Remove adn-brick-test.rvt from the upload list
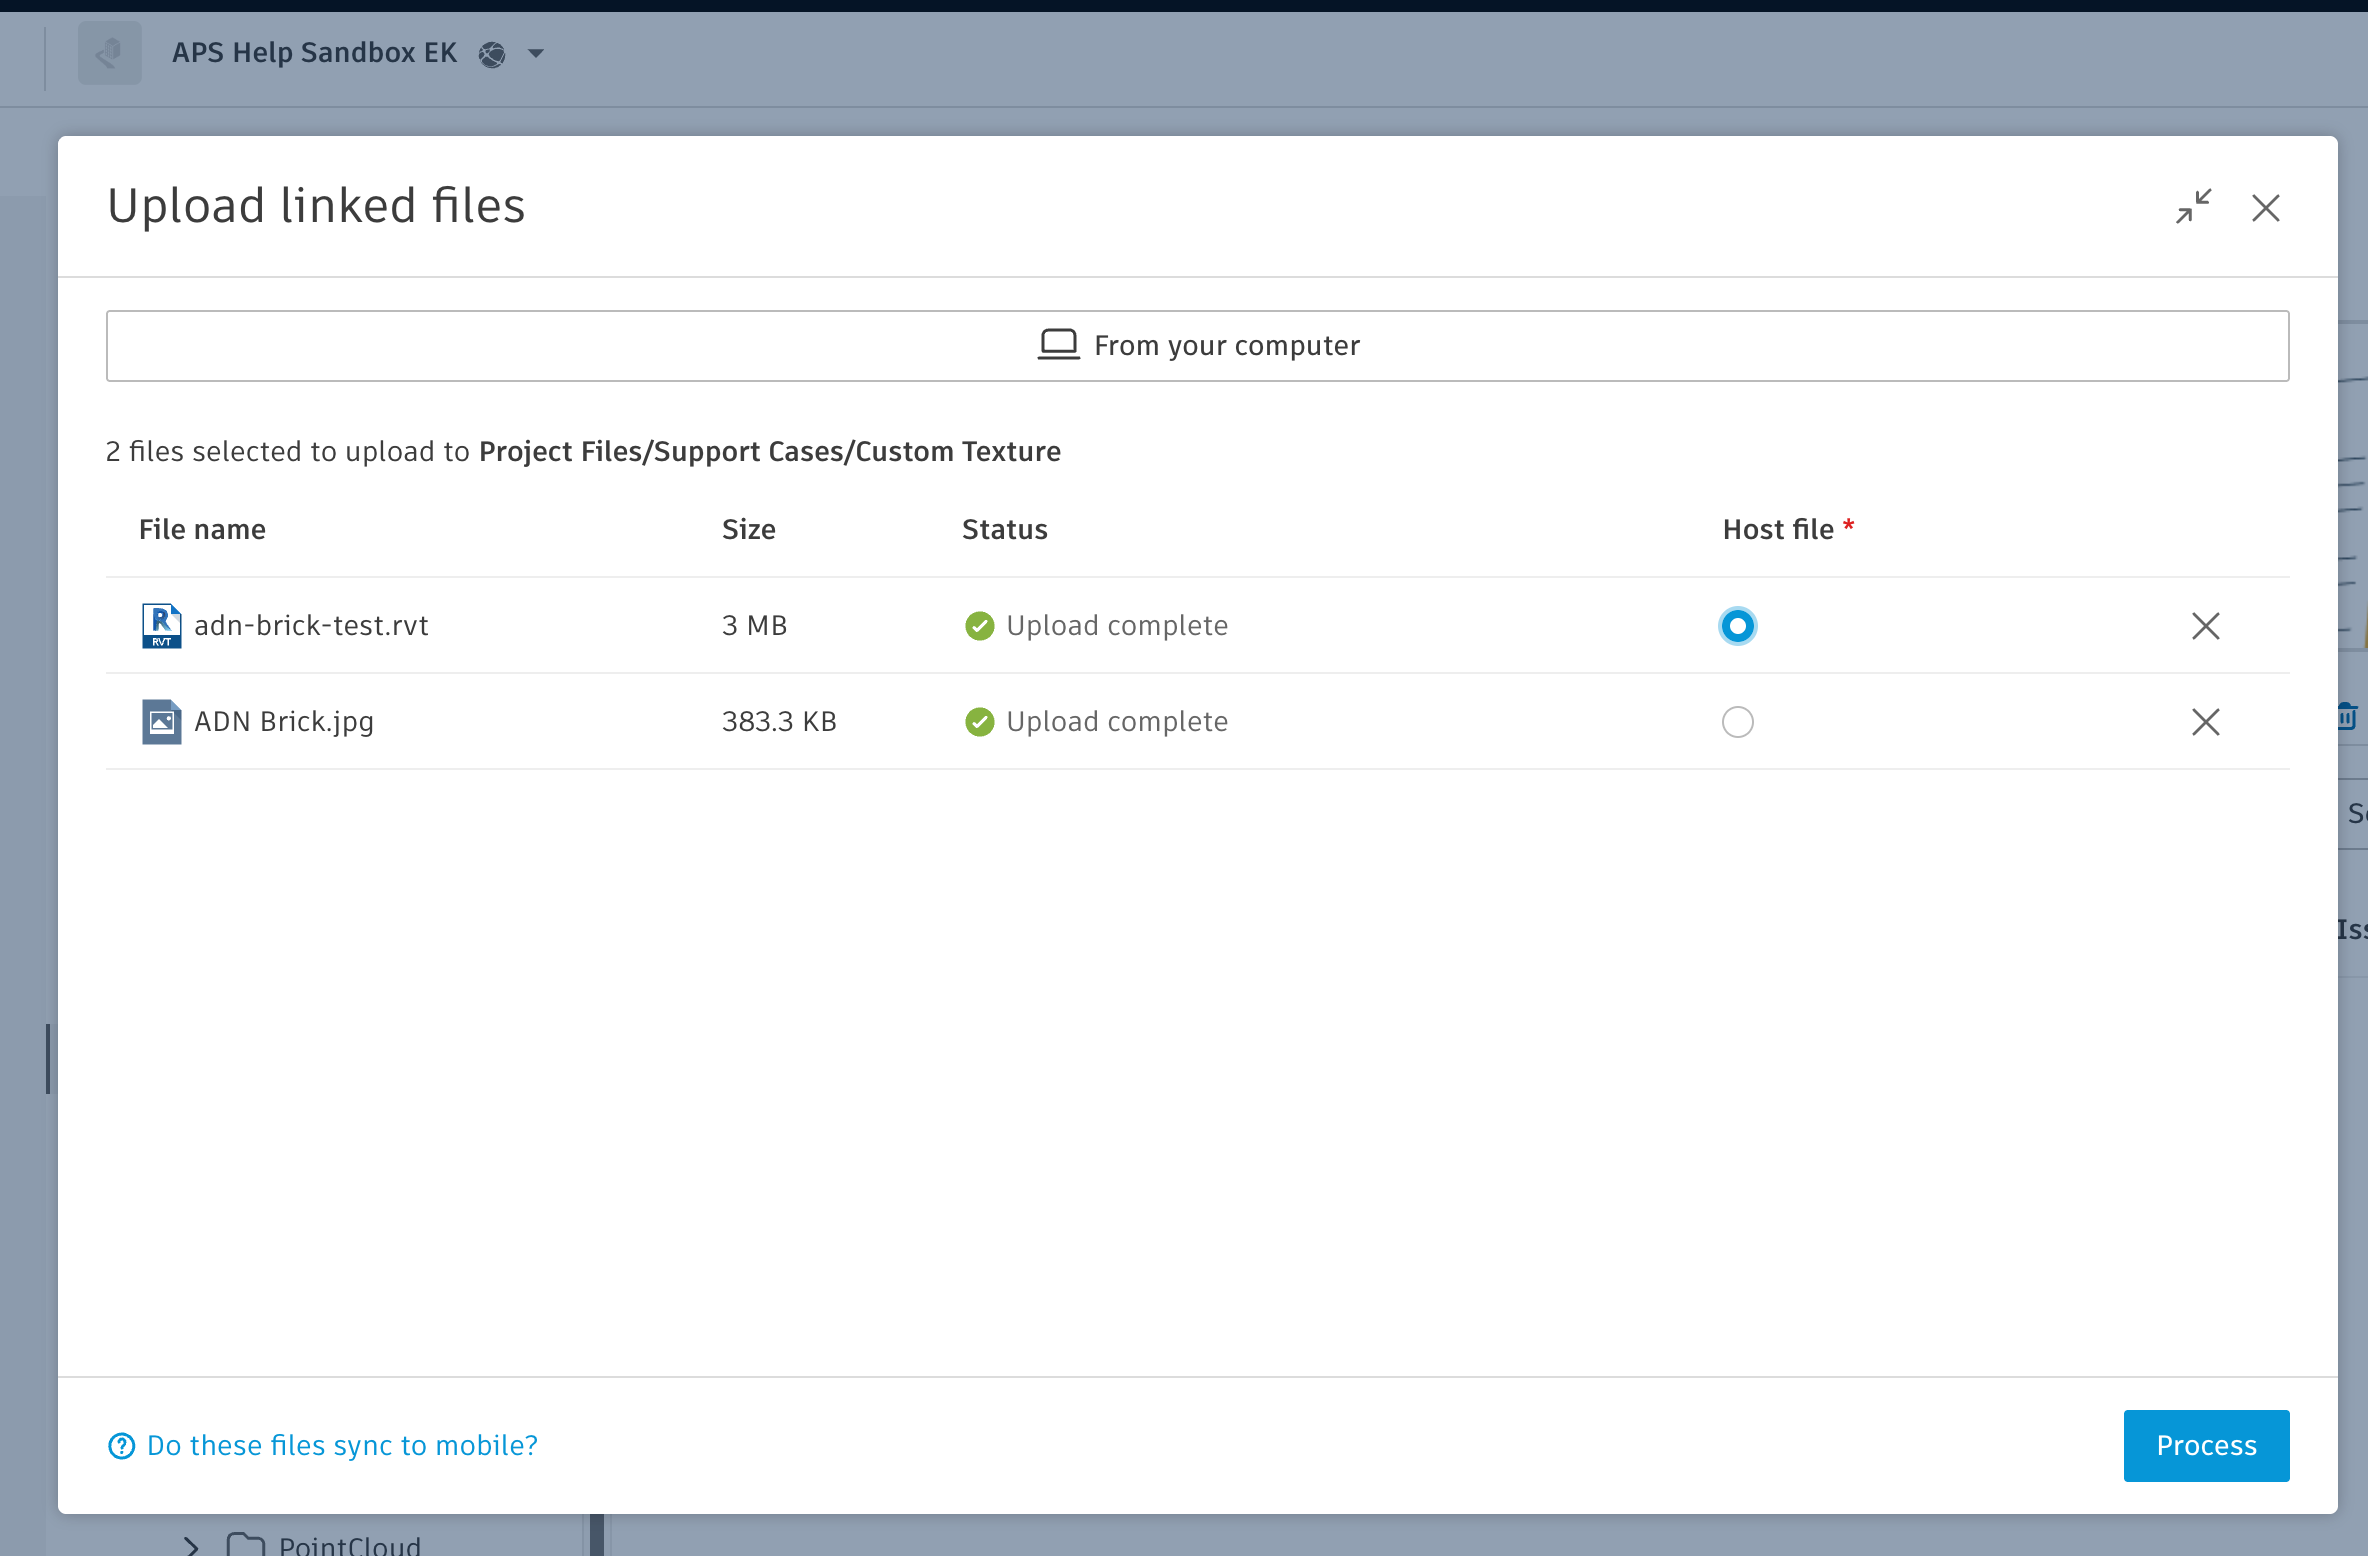This screenshot has height=1556, width=2368. pos(2205,626)
